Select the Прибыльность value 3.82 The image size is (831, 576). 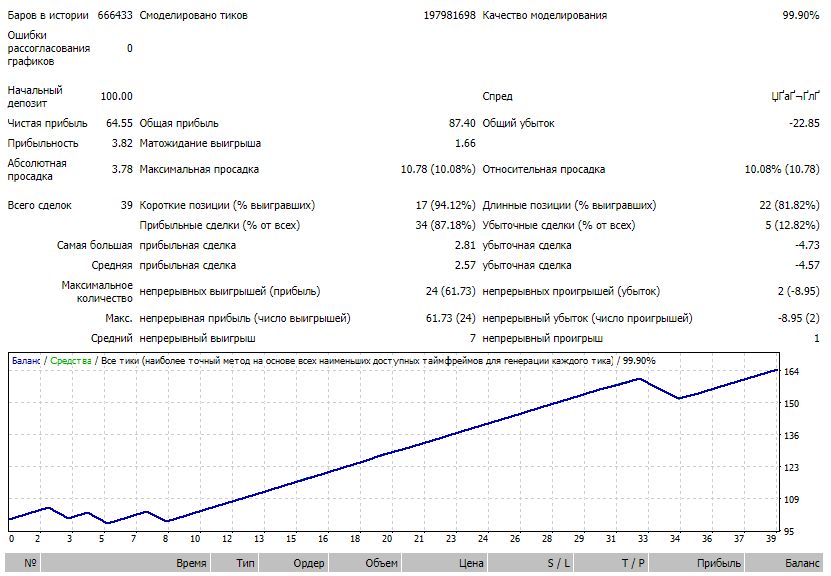[122, 144]
